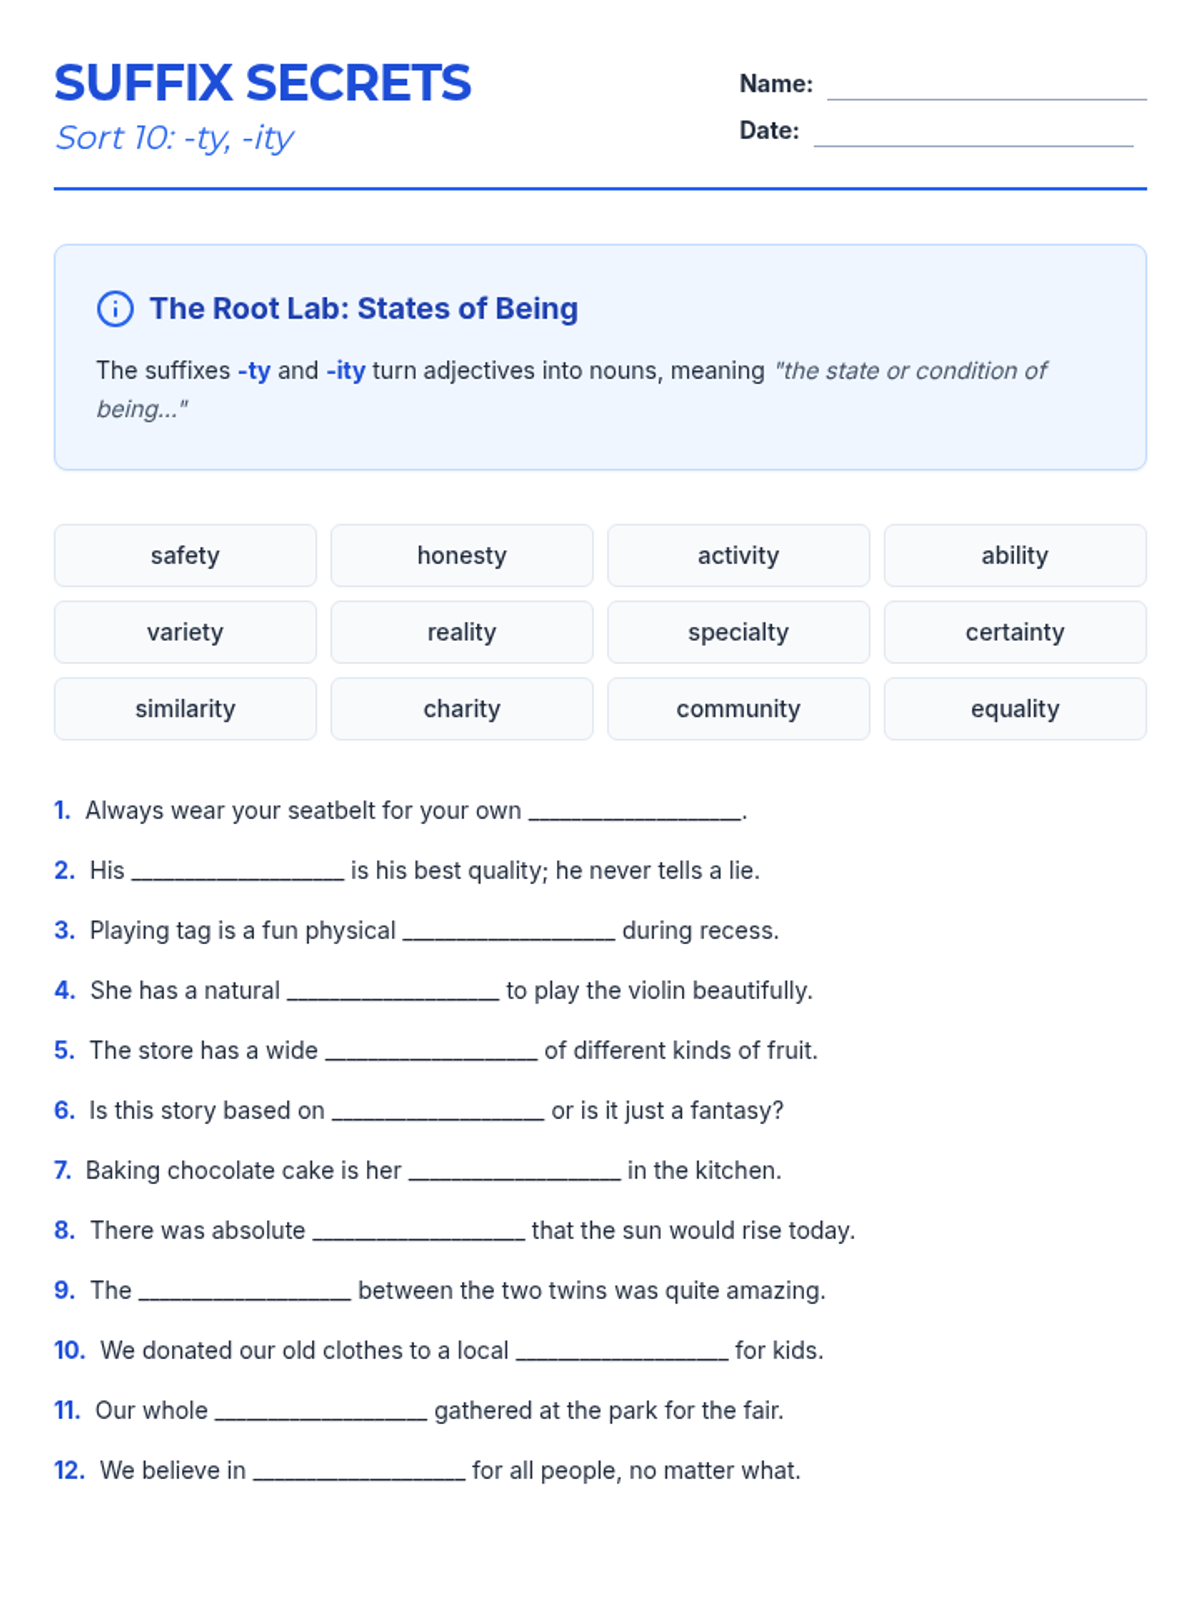
Task: Click the Date input line
Action: [973, 135]
